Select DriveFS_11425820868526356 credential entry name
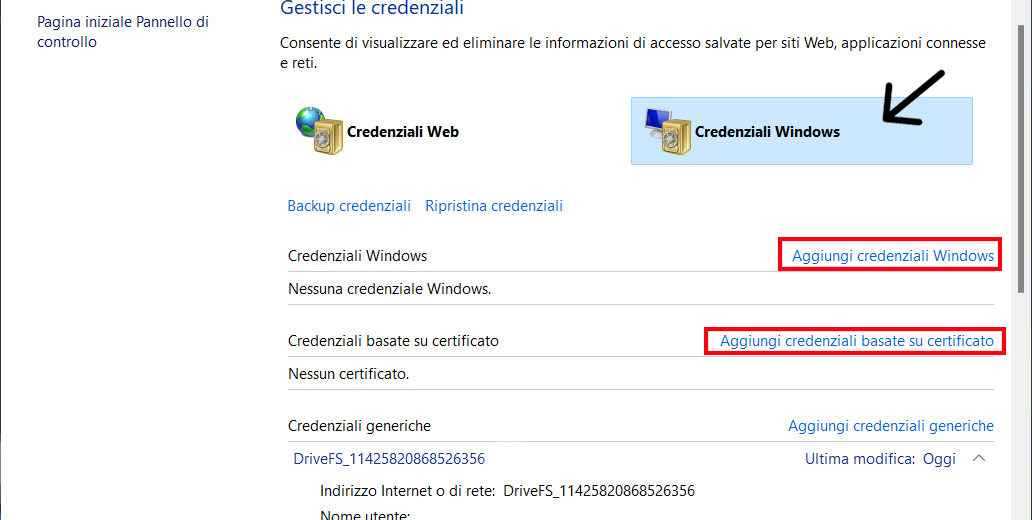This screenshot has width=1032, height=520. (389, 459)
